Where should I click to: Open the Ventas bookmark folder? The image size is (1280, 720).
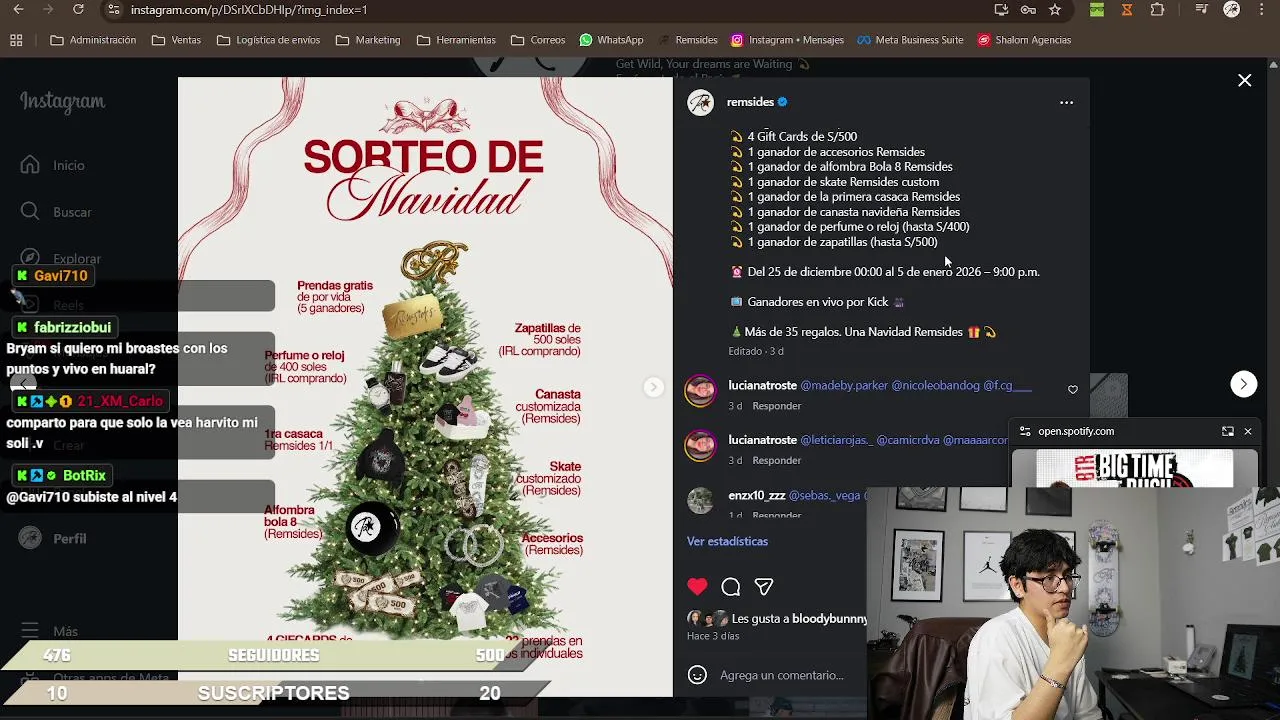coord(176,40)
